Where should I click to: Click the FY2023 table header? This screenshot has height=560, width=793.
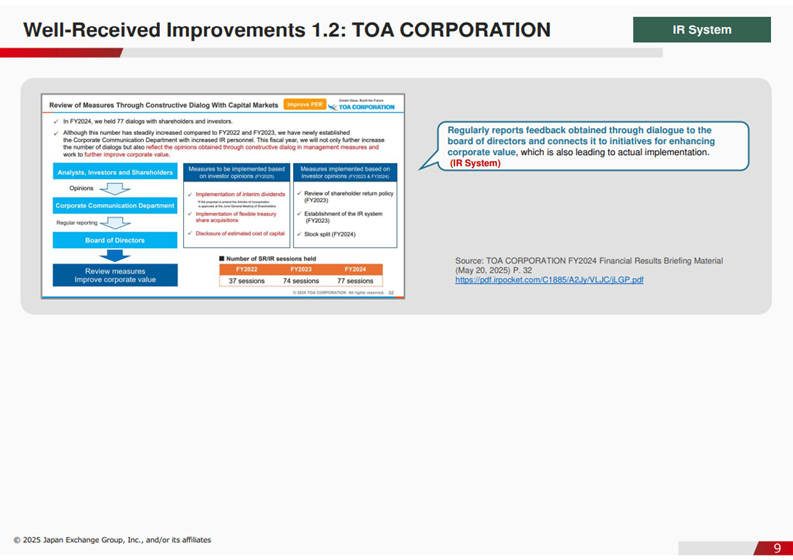pyautogui.click(x=301, y=269)
